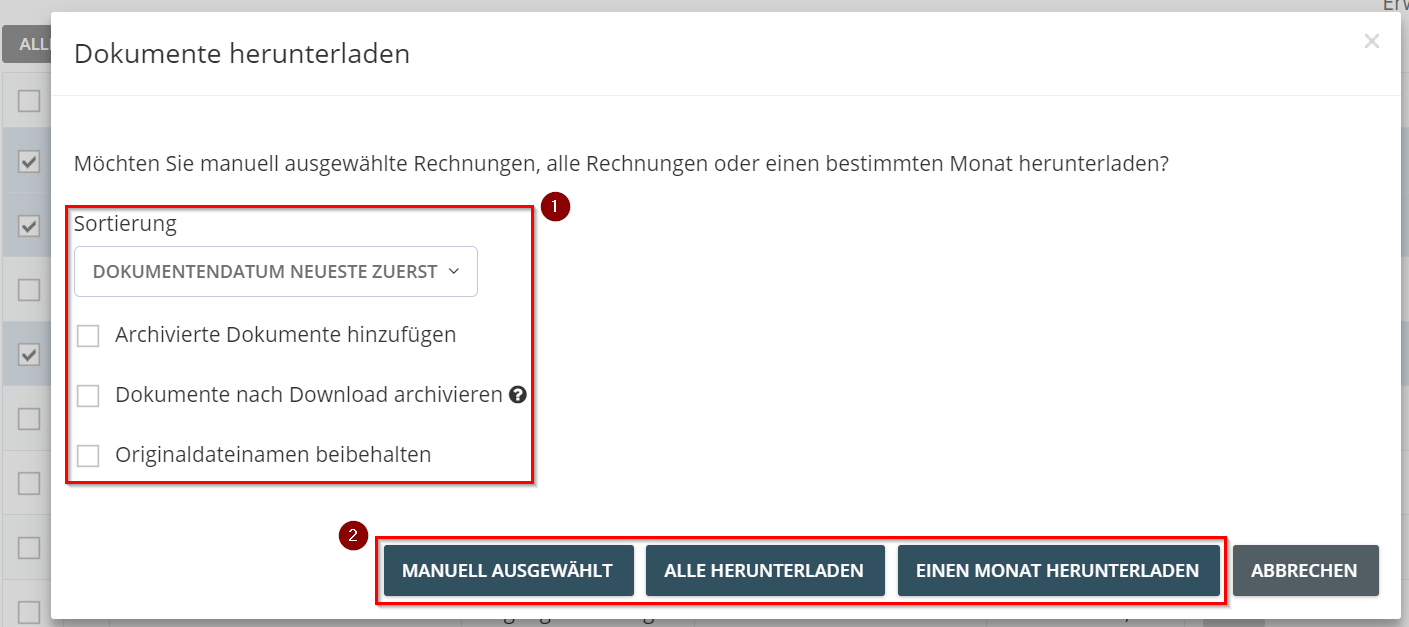Screen dimensions: 1409x627
Task: Click the question text starting Möchten Sie manuell
Action: (x=621, y=163)
